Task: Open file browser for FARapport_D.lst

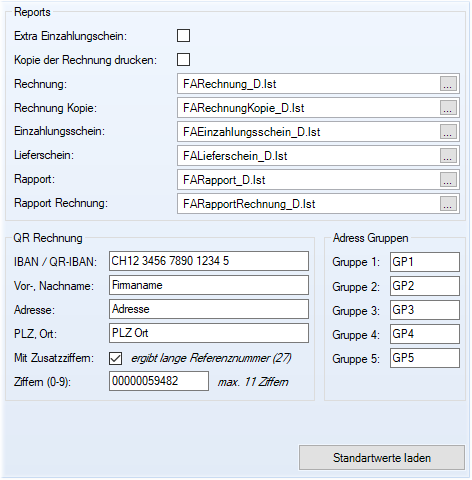Action: [x=448, y=180]
